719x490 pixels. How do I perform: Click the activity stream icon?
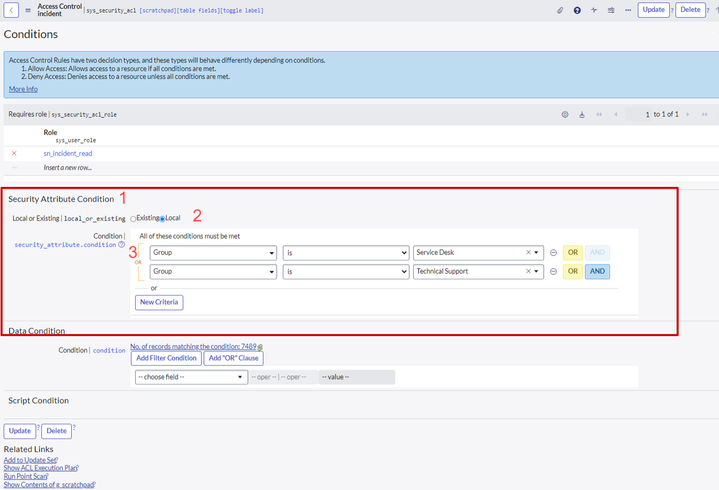coord(594,10)
